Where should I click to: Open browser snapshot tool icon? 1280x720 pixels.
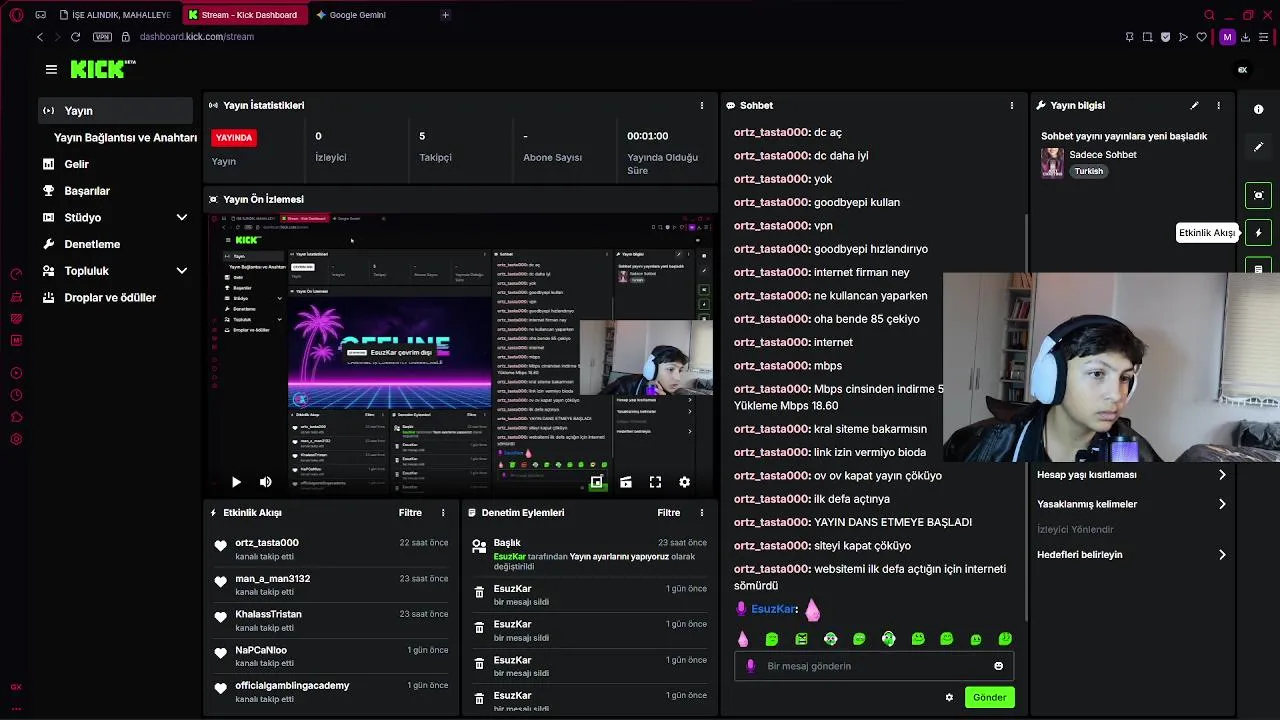click(x=1148, y=37)
